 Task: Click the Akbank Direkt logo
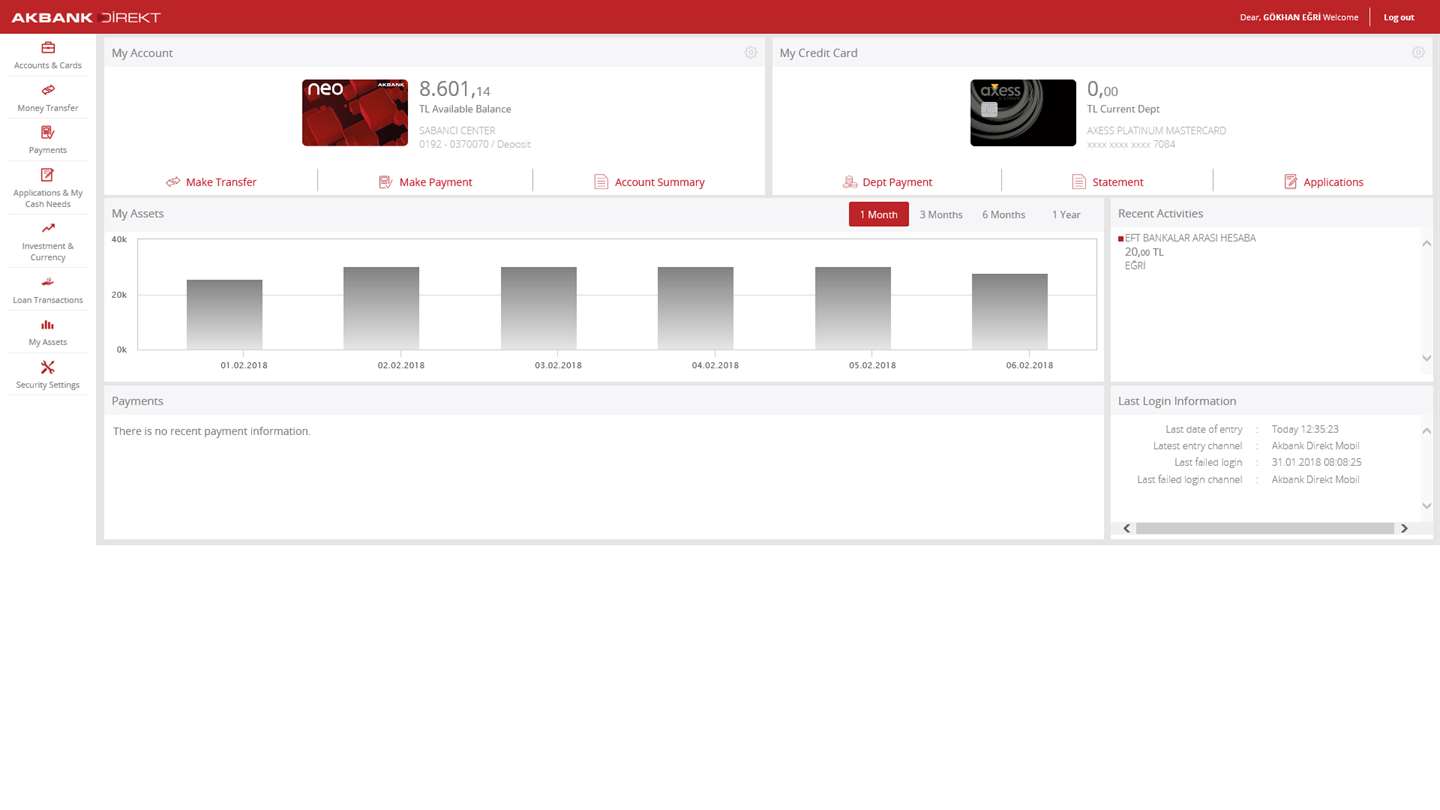86,17
